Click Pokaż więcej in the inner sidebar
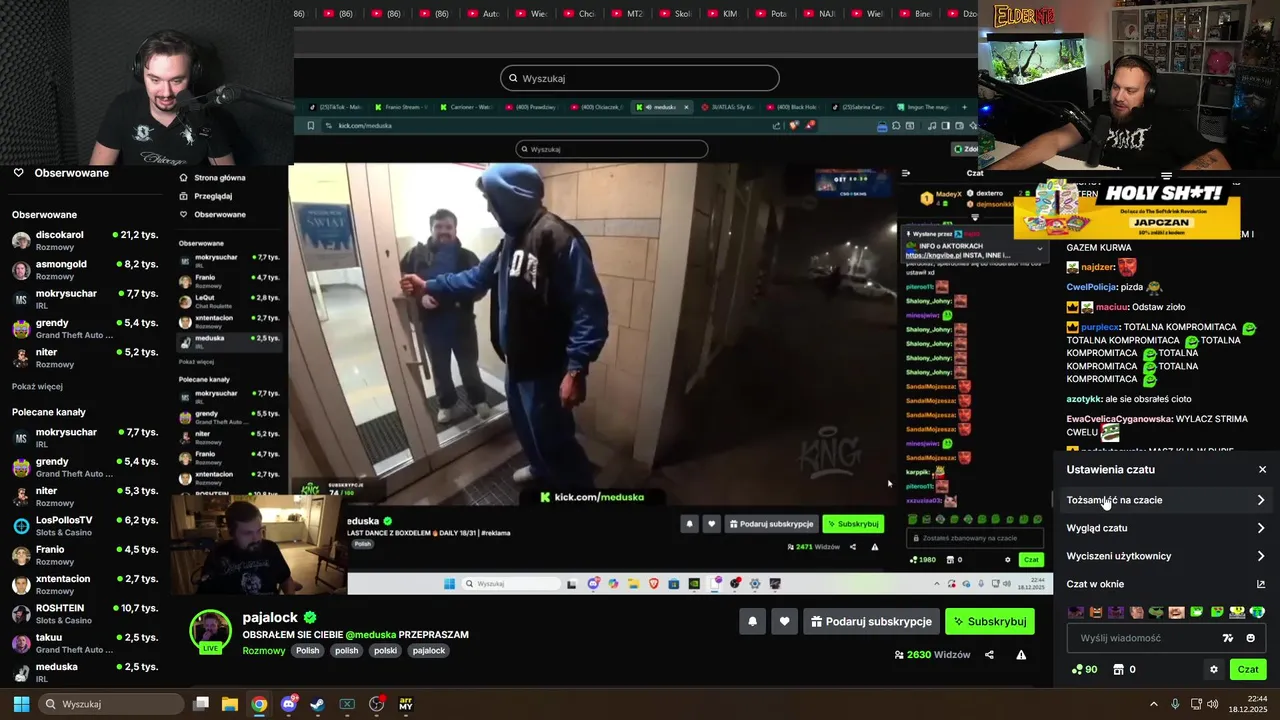 pyautogui.click(x=196, y=362)
